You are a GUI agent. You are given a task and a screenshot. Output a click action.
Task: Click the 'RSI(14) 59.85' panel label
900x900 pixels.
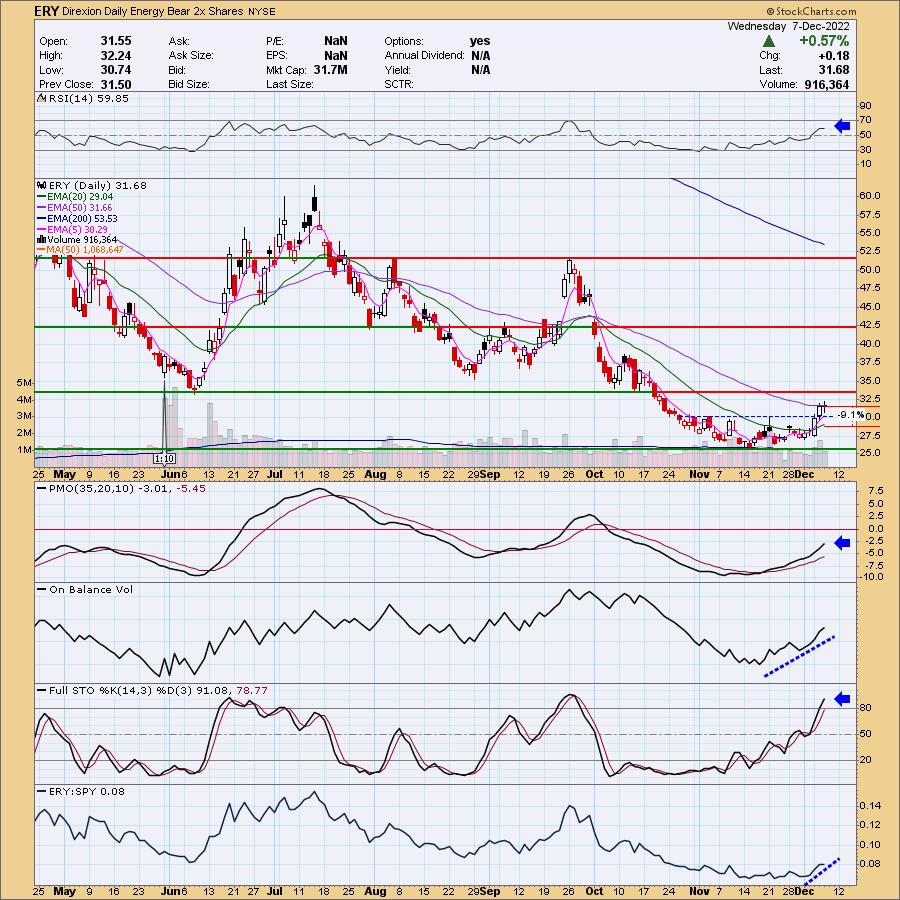click(x=89, y=98)
